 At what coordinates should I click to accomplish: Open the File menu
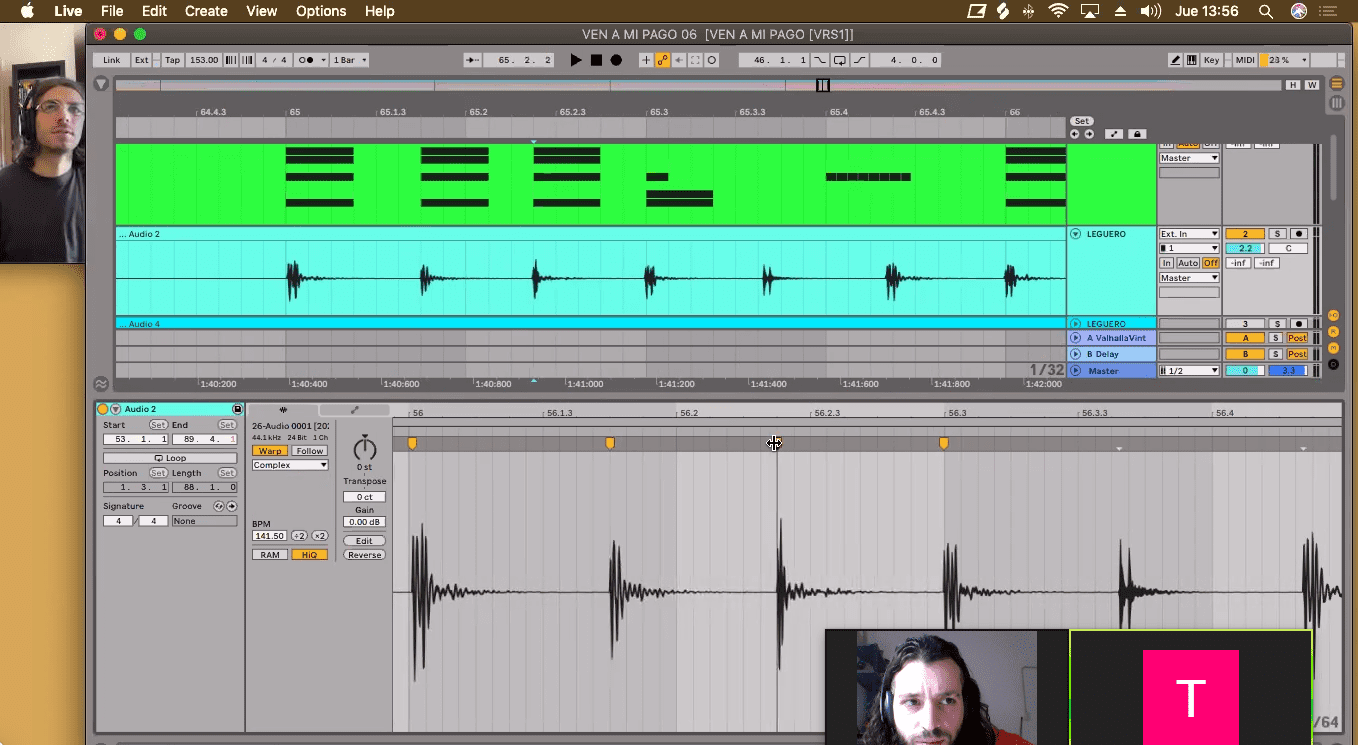(112, 11)
